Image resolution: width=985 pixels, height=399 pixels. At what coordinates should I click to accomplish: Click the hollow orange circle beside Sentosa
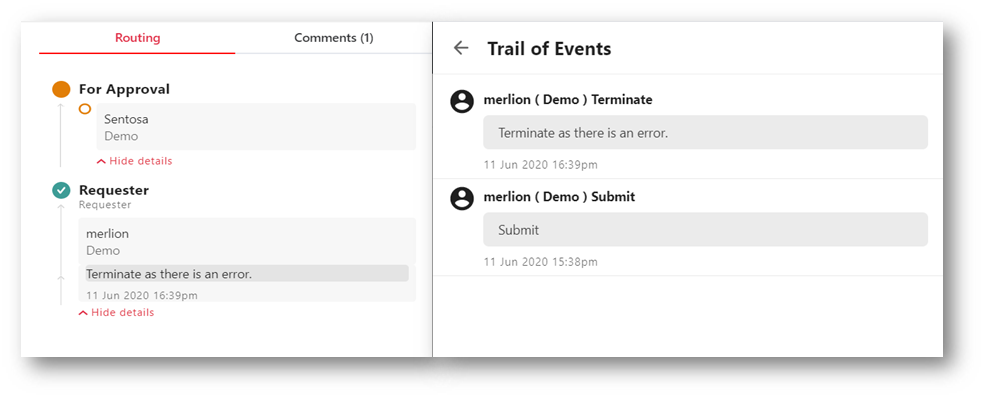coord(85,109)
